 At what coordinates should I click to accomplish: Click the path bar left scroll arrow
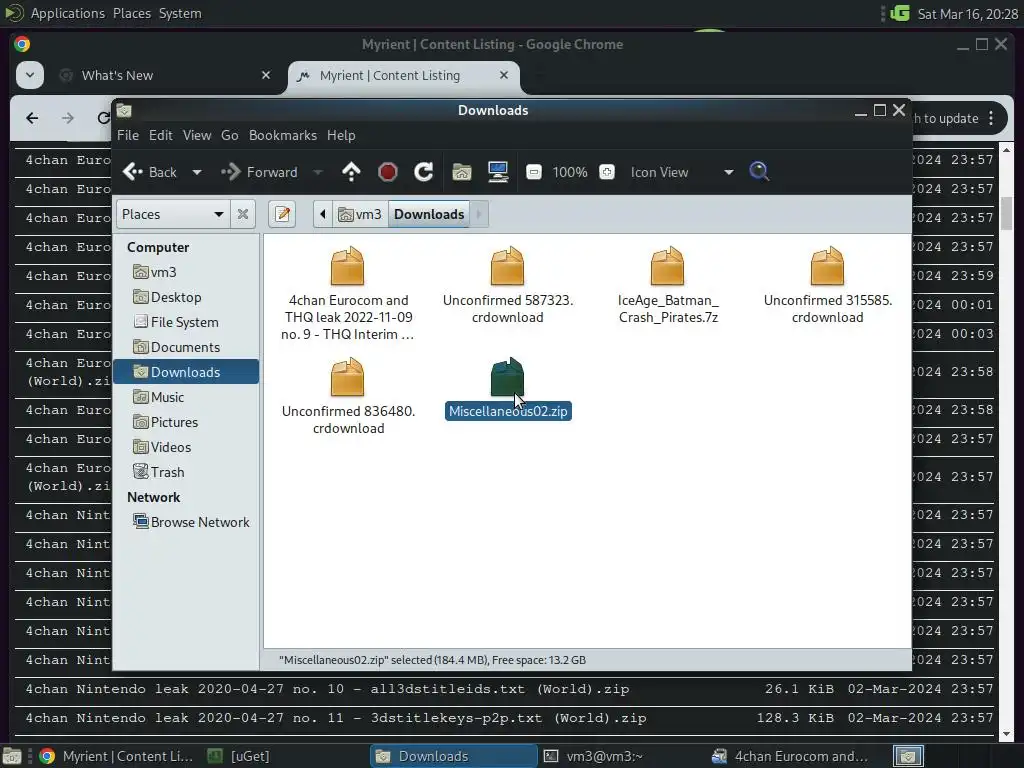[x=323, y=214]
